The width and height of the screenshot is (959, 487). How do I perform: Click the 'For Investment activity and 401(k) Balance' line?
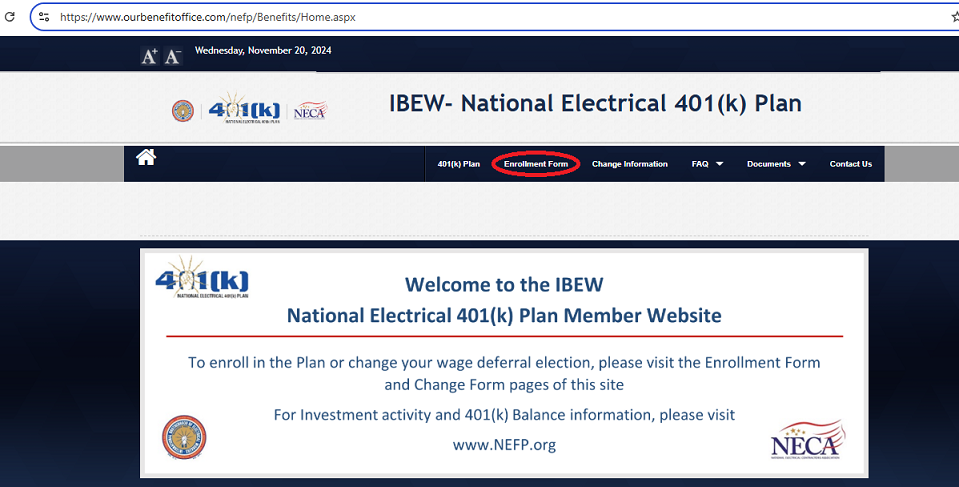(504, 415)
